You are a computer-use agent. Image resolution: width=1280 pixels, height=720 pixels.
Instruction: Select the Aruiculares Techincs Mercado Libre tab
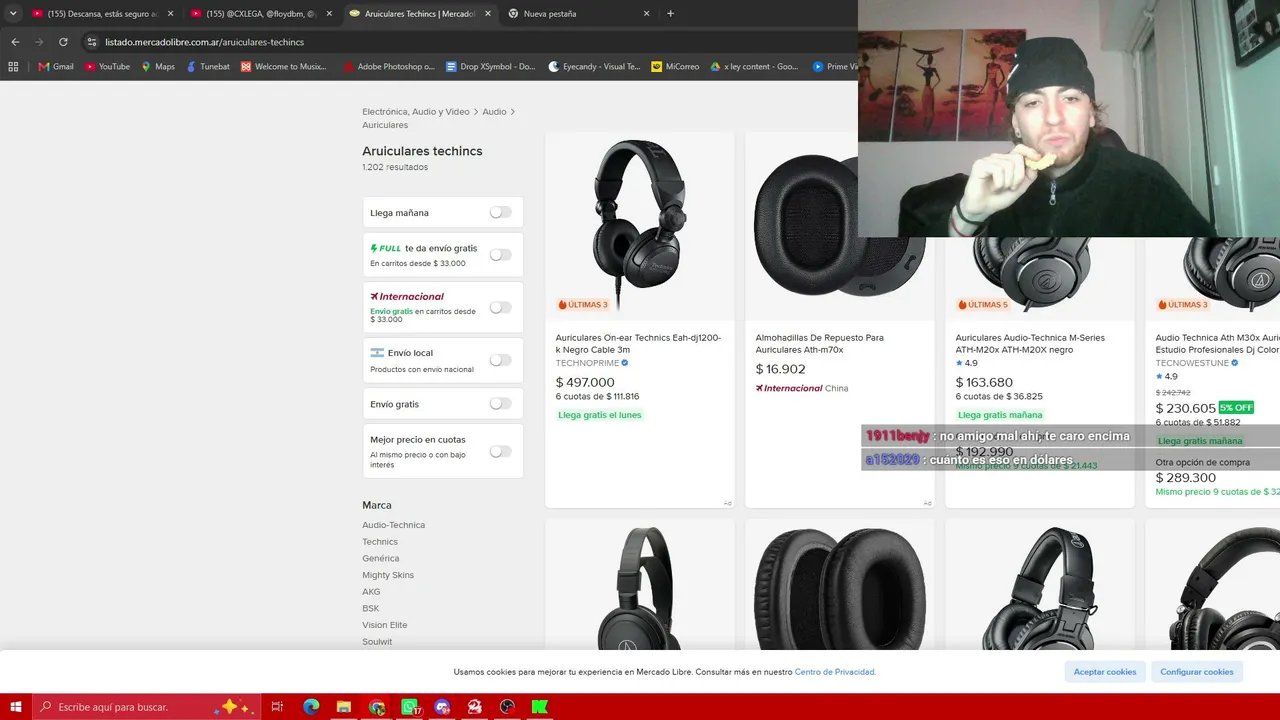click(421, 14)
